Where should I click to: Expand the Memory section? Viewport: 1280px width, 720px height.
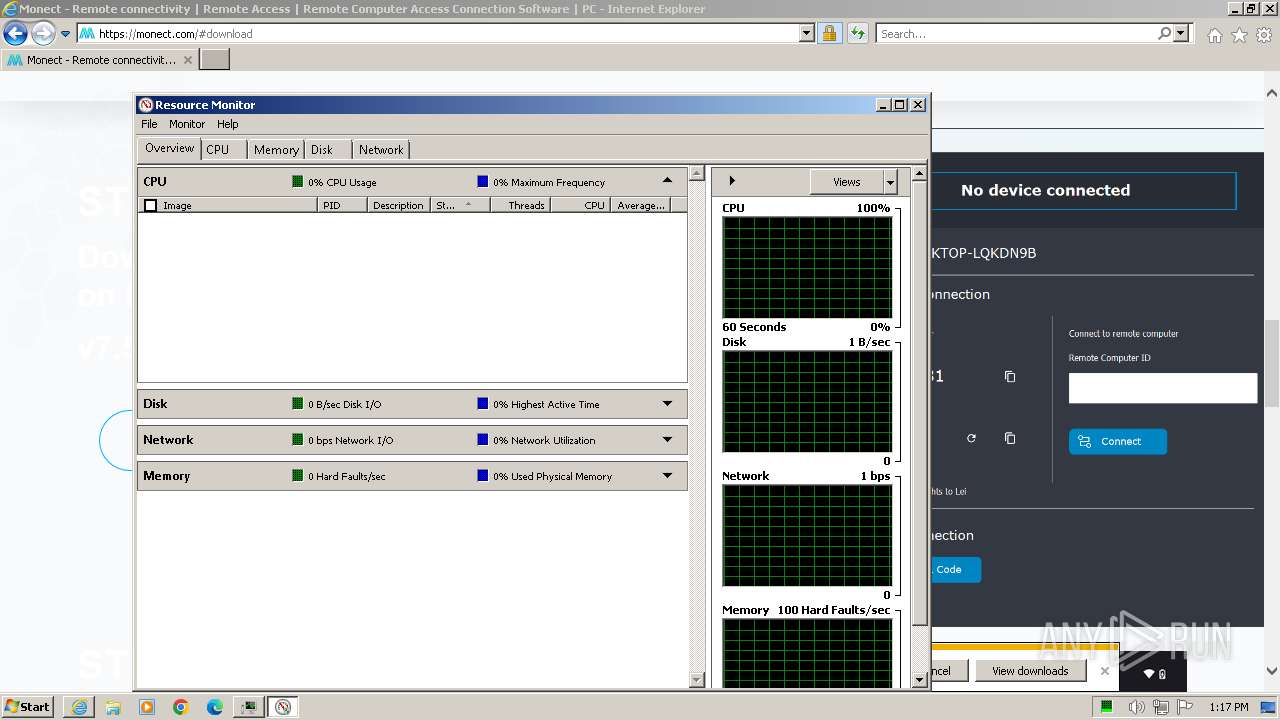[667, 476]
